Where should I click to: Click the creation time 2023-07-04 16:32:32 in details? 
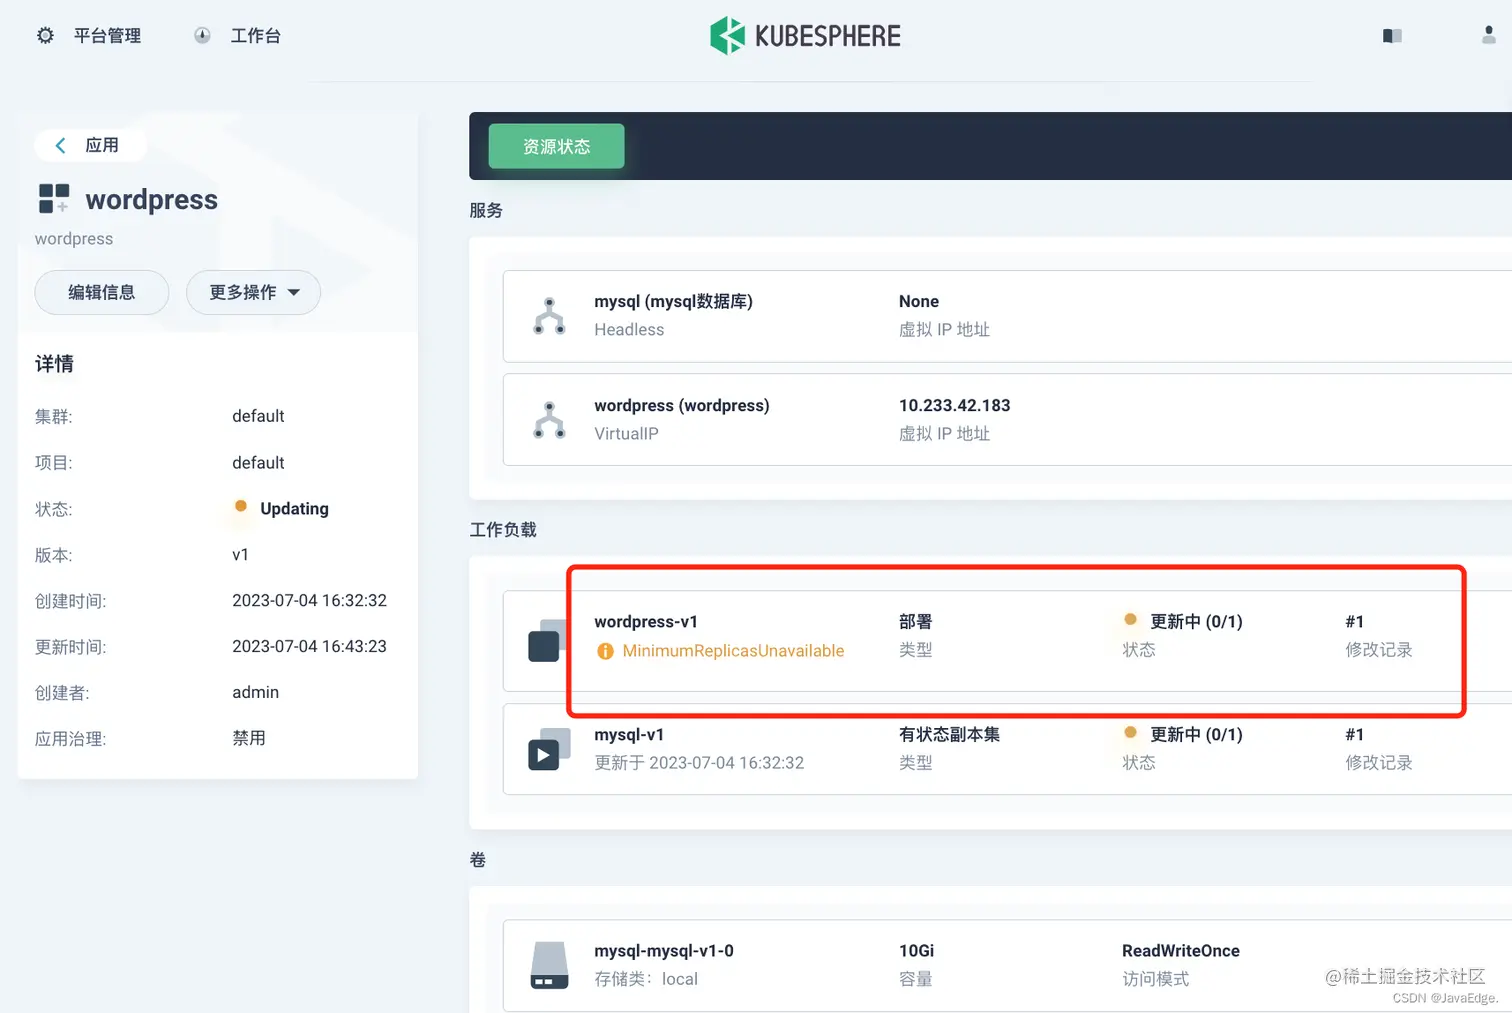pos(309,600)
